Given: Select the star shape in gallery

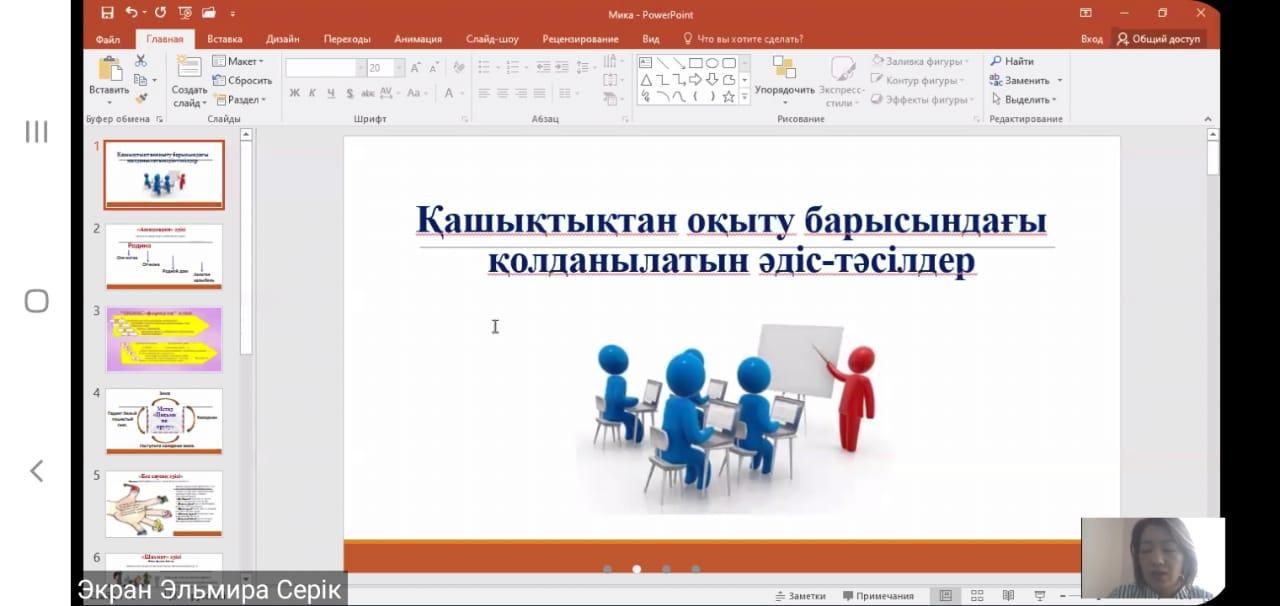Looking at the screenshot, I should [x=729, y=96].
